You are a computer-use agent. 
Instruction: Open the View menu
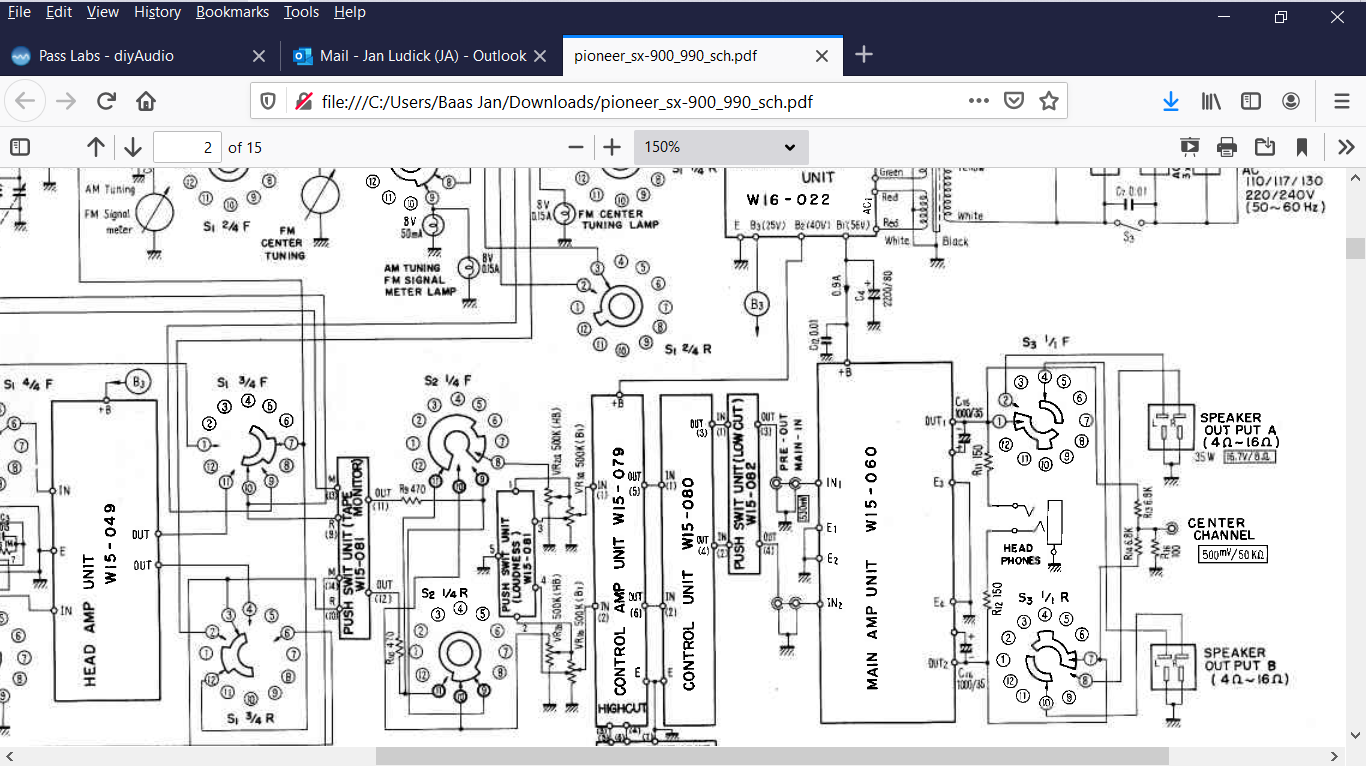pyautogui.click(x=103, y=12)
